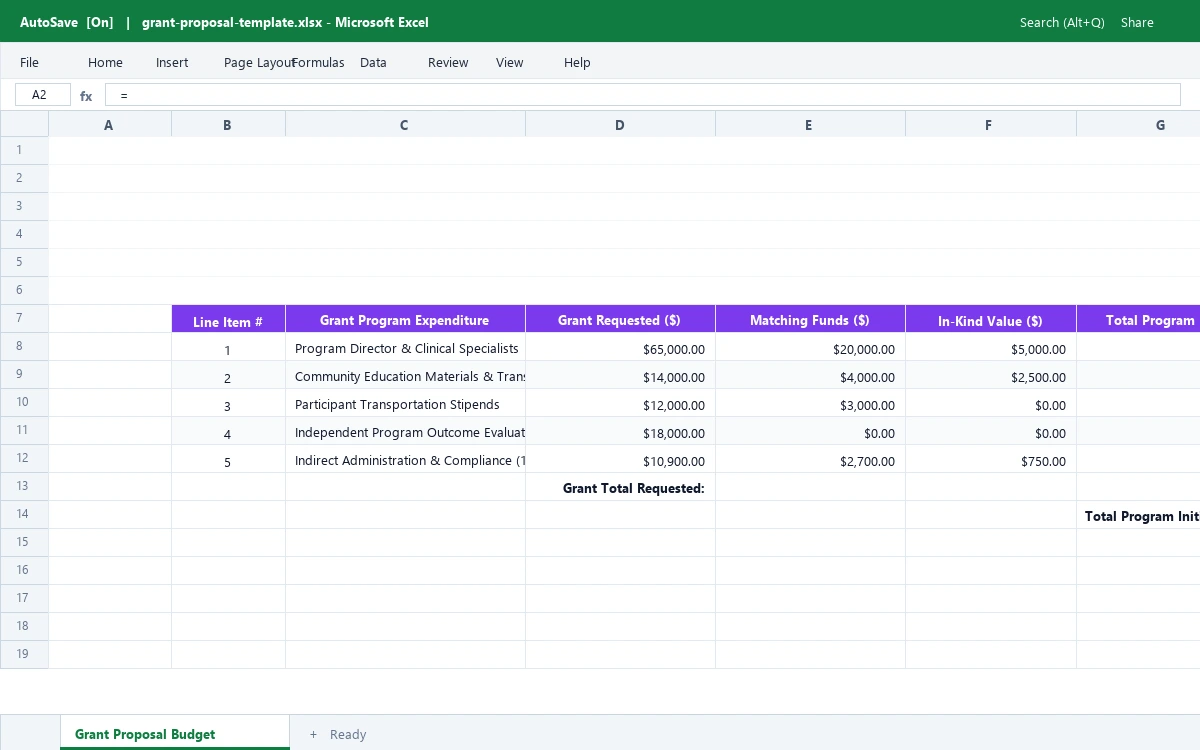Screen dimensions: 1200x750
Task: Add a new sheet with plus icon
Action: click(x=313, y=734)
